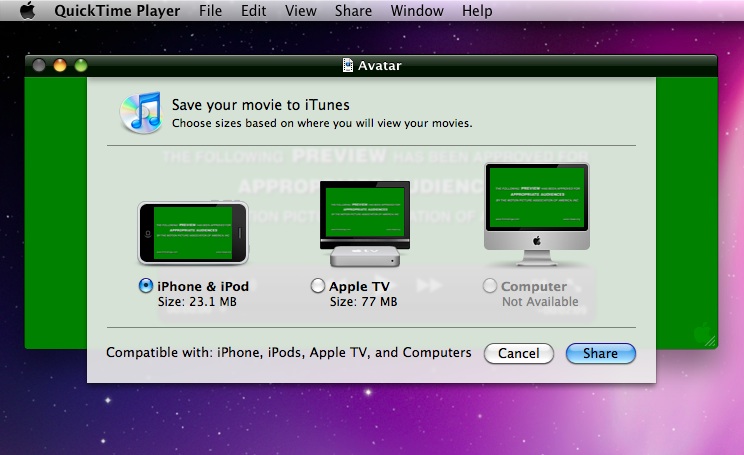Image resolution: width=744 pixels, height=455 pixels.
Task: Click the 'Not Available' text under Computer
Action: tap(540, 302)
